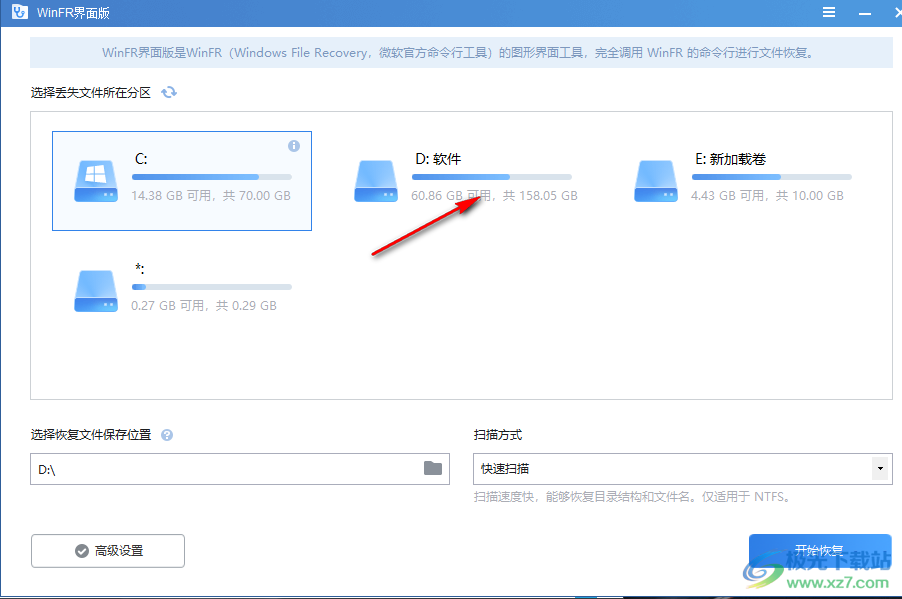Click the scan method dropdown arrow
The height and width of the screenshot is (599, 902).
click(x=879, y=468)
